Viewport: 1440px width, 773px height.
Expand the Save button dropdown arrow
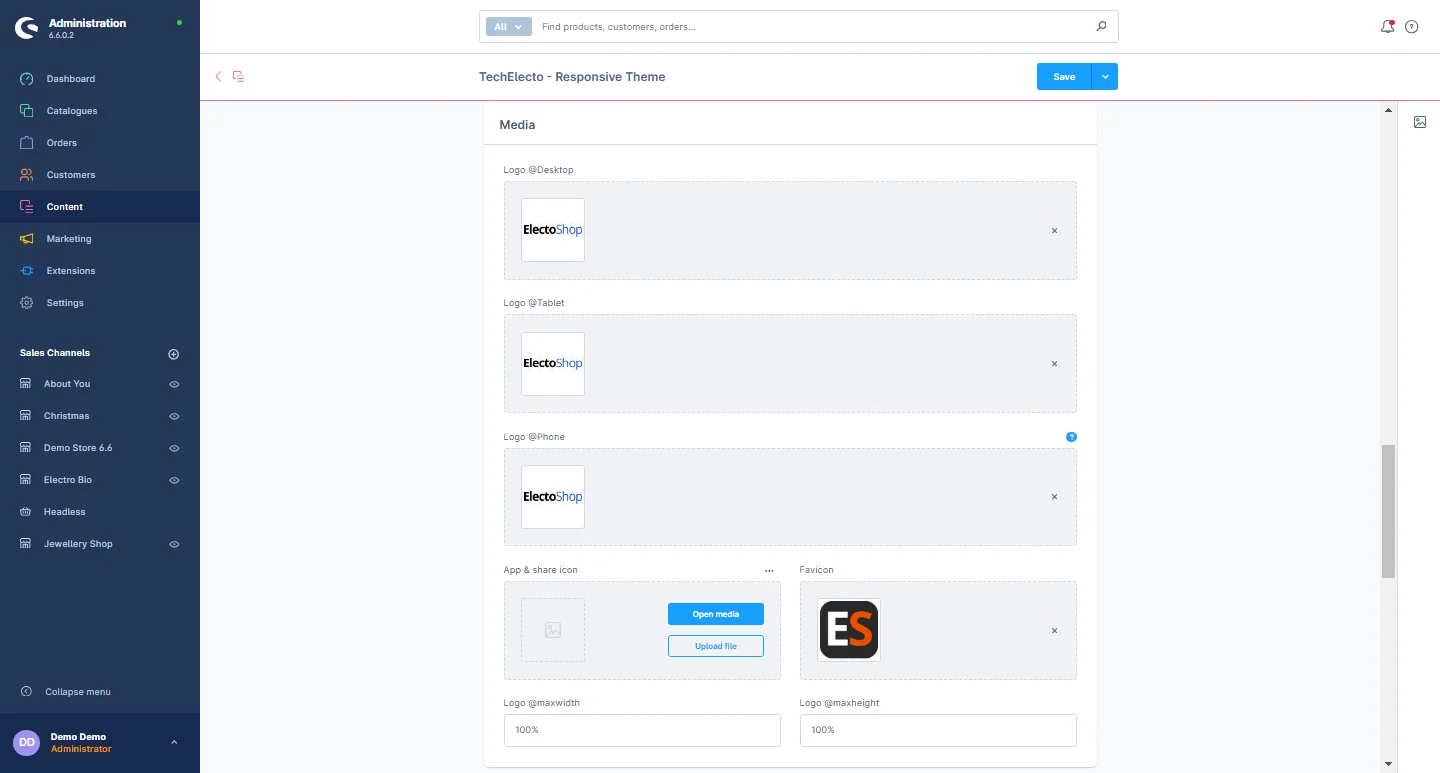pyautogui.click(x=1105, y=77)
